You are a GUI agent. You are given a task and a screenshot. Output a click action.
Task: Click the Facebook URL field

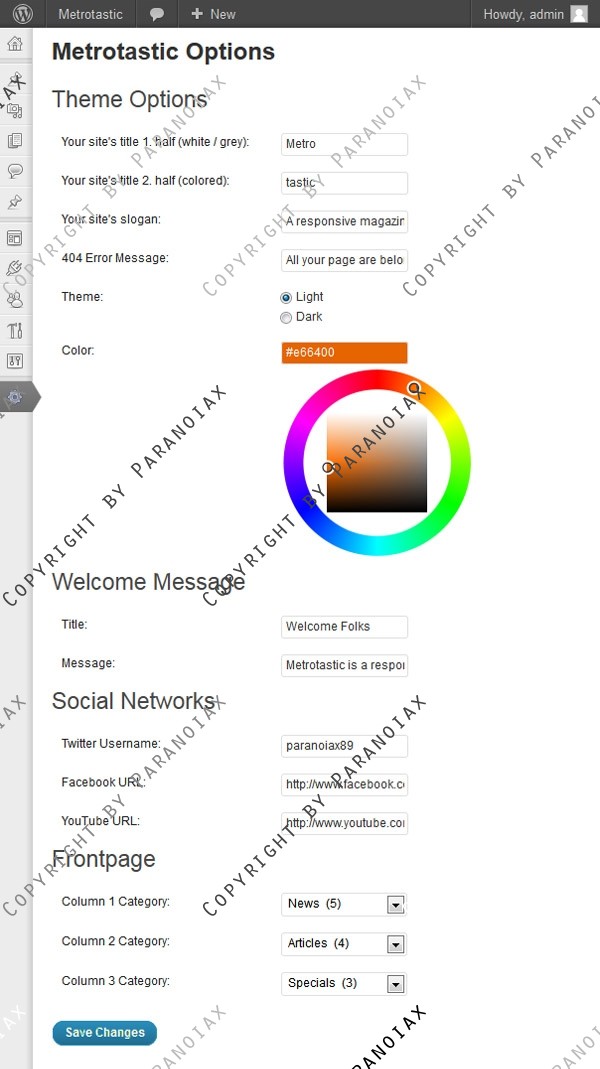click(x=344, y=785)
